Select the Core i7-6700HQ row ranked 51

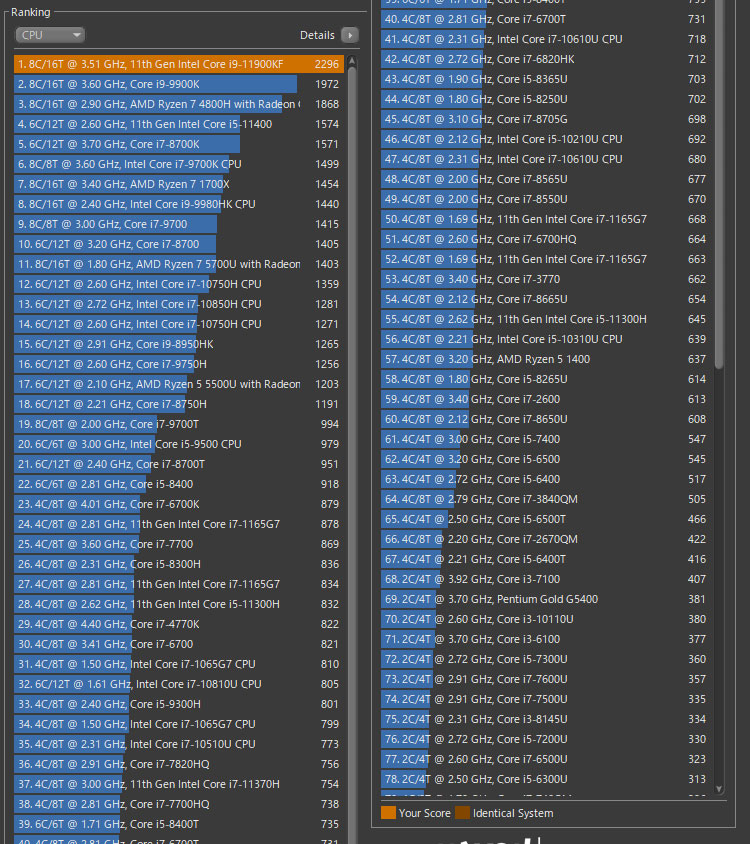tap(545, 239)
